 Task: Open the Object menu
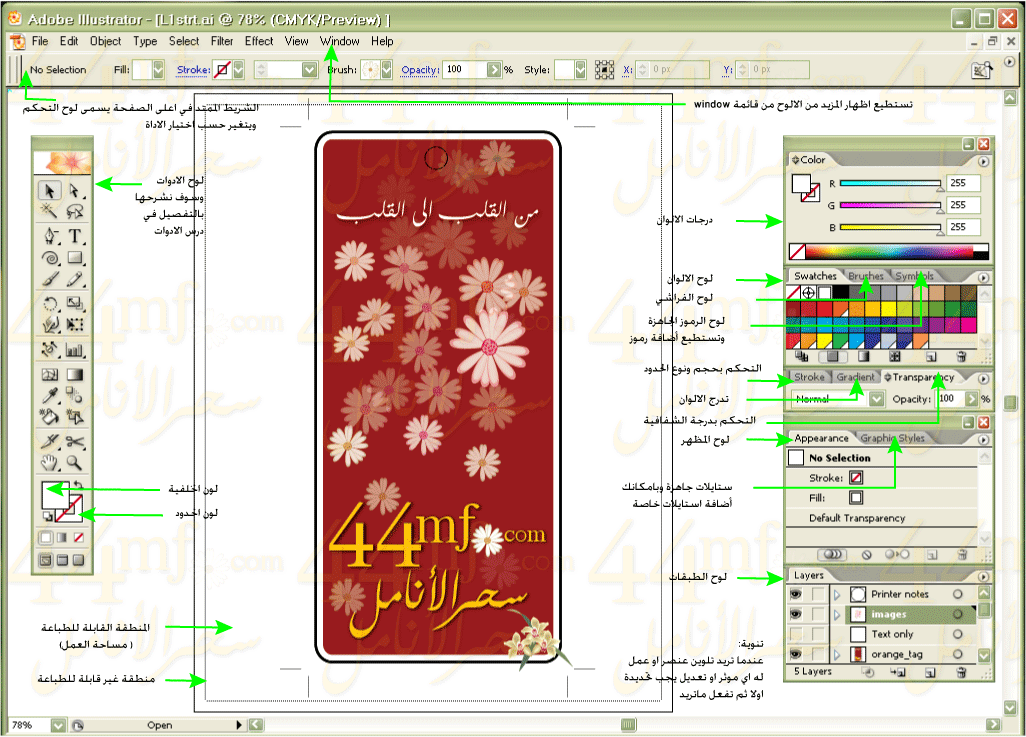coord(105,41)
